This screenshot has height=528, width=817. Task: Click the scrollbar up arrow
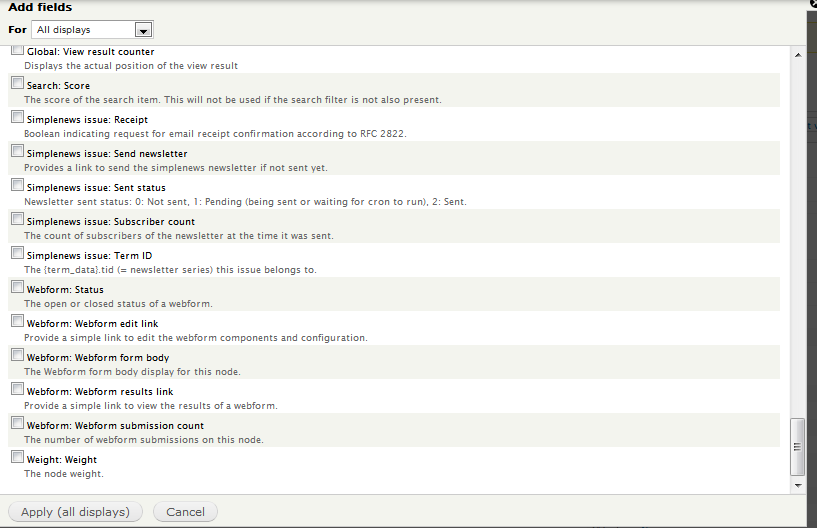click(x=798, y=55)
